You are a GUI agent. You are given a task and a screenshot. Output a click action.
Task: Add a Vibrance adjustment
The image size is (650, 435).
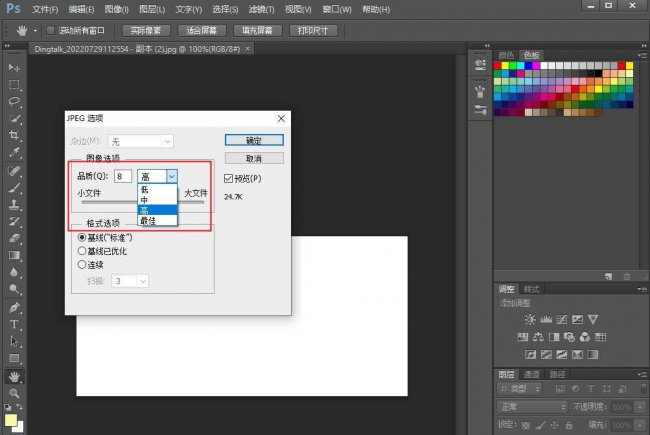coord(593,319)
